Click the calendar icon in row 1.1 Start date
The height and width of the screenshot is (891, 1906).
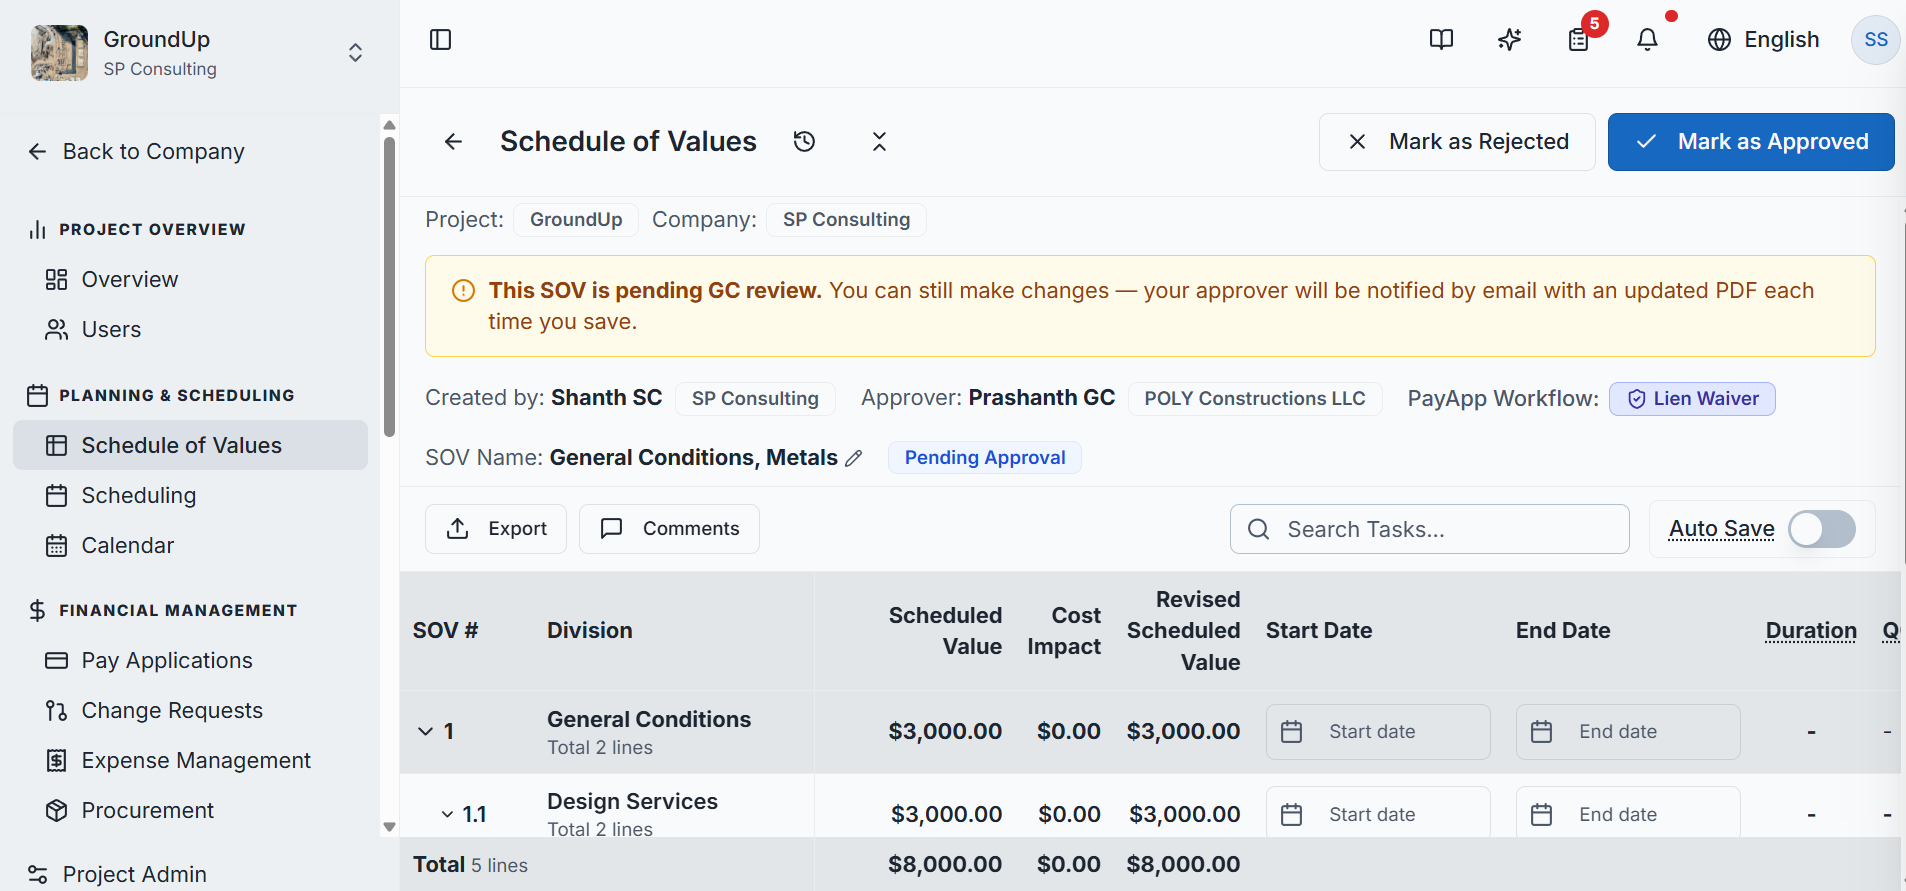(x=1292, y=815)
